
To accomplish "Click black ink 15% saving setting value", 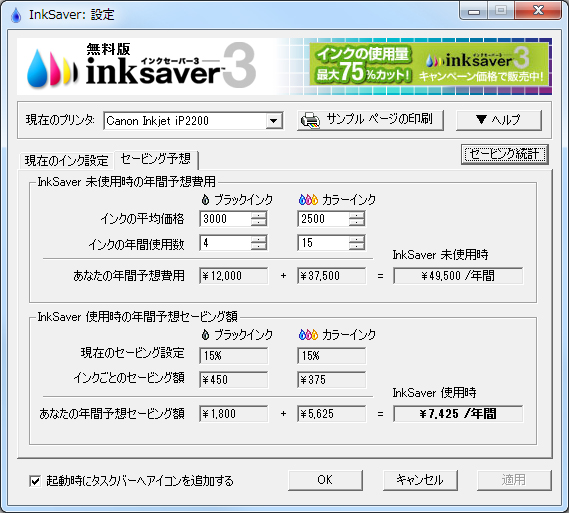I will 234,356.
